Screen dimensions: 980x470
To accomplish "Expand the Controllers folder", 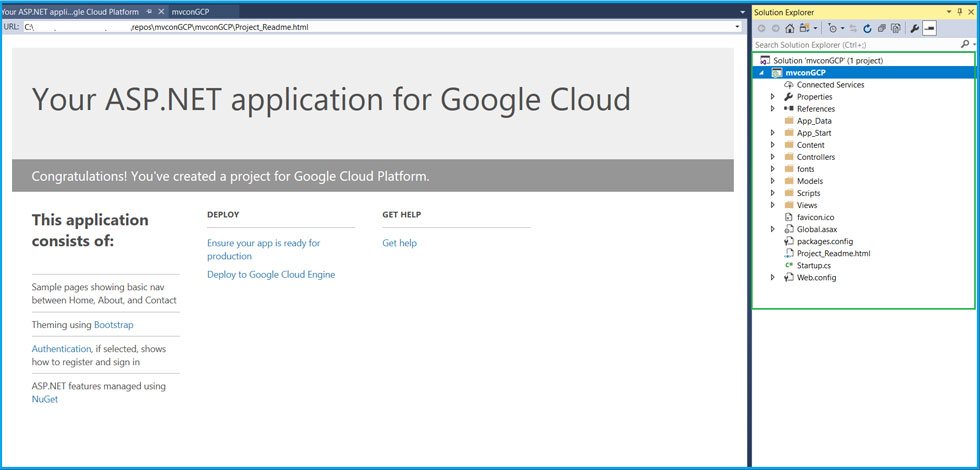I will [773, 157].
